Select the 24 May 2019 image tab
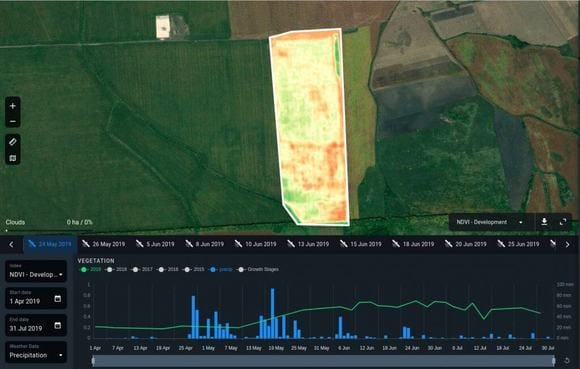Screen dimensions: 580x369 tap(50, 244)
